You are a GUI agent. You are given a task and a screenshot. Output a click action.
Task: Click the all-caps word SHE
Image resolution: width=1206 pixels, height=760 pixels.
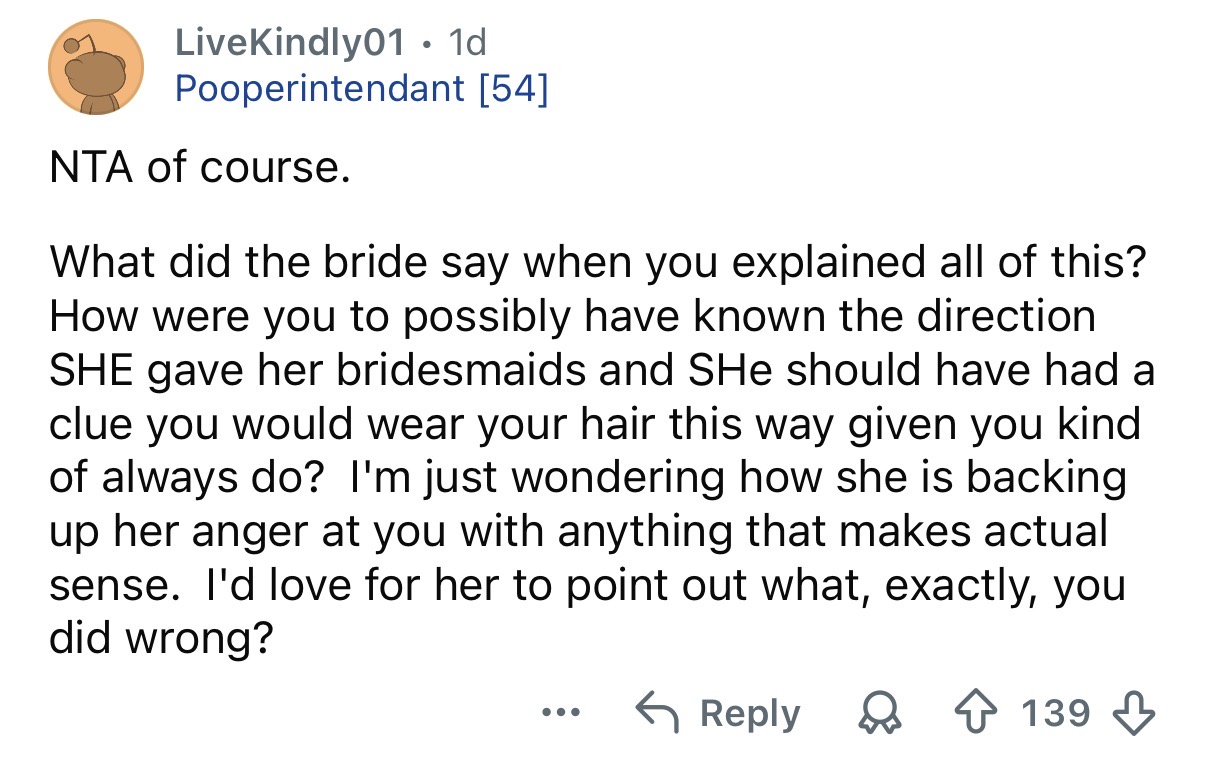[x=95, y=371]
